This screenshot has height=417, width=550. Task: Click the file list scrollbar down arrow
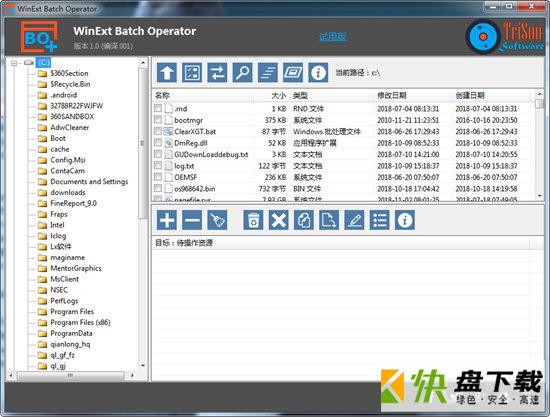pyautogui.click(x=540, y=196)
